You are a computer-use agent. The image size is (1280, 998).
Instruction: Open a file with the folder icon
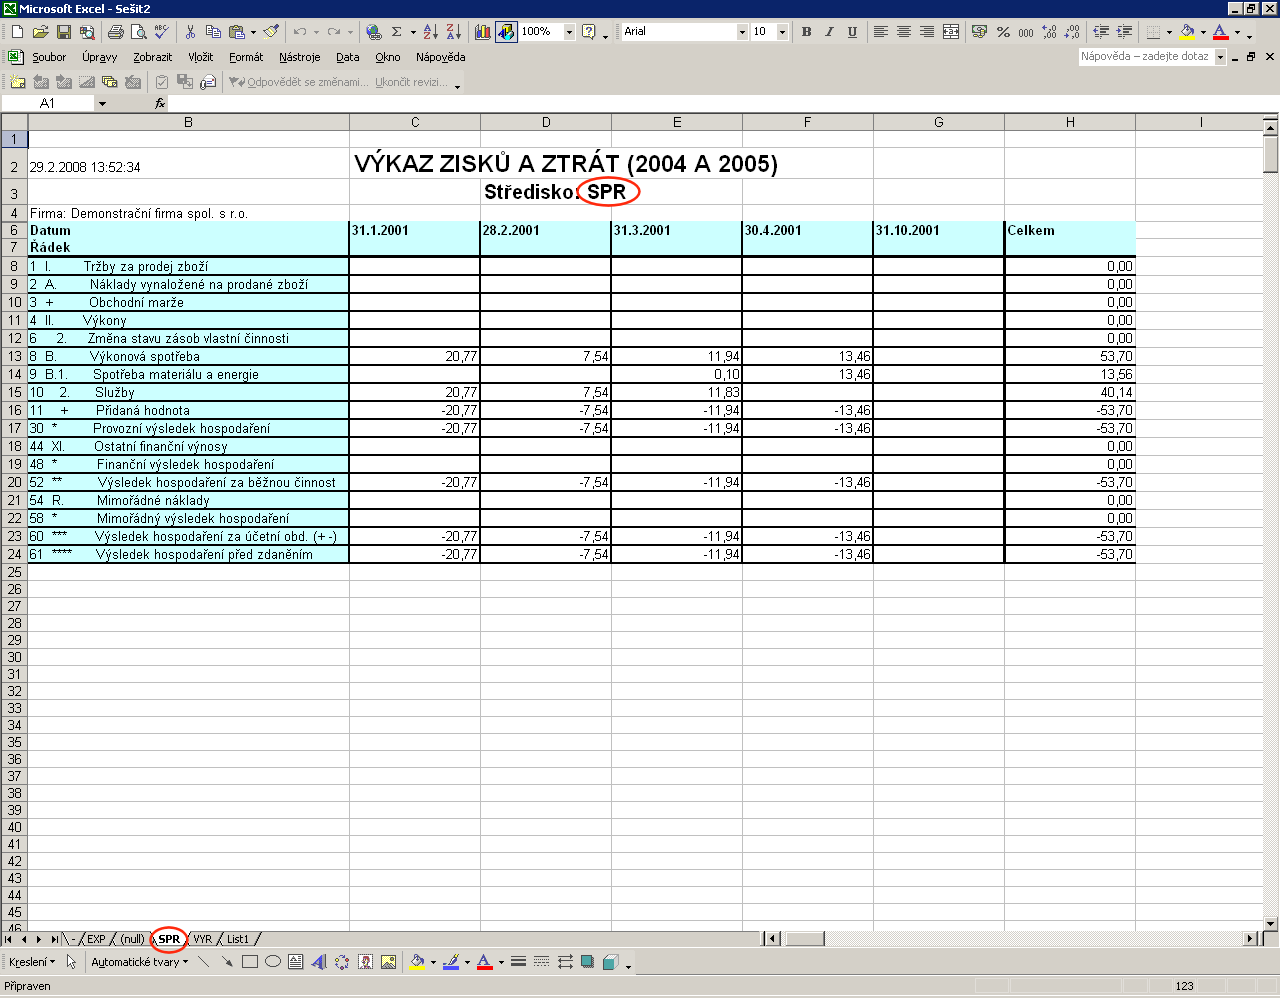point(40,32)
